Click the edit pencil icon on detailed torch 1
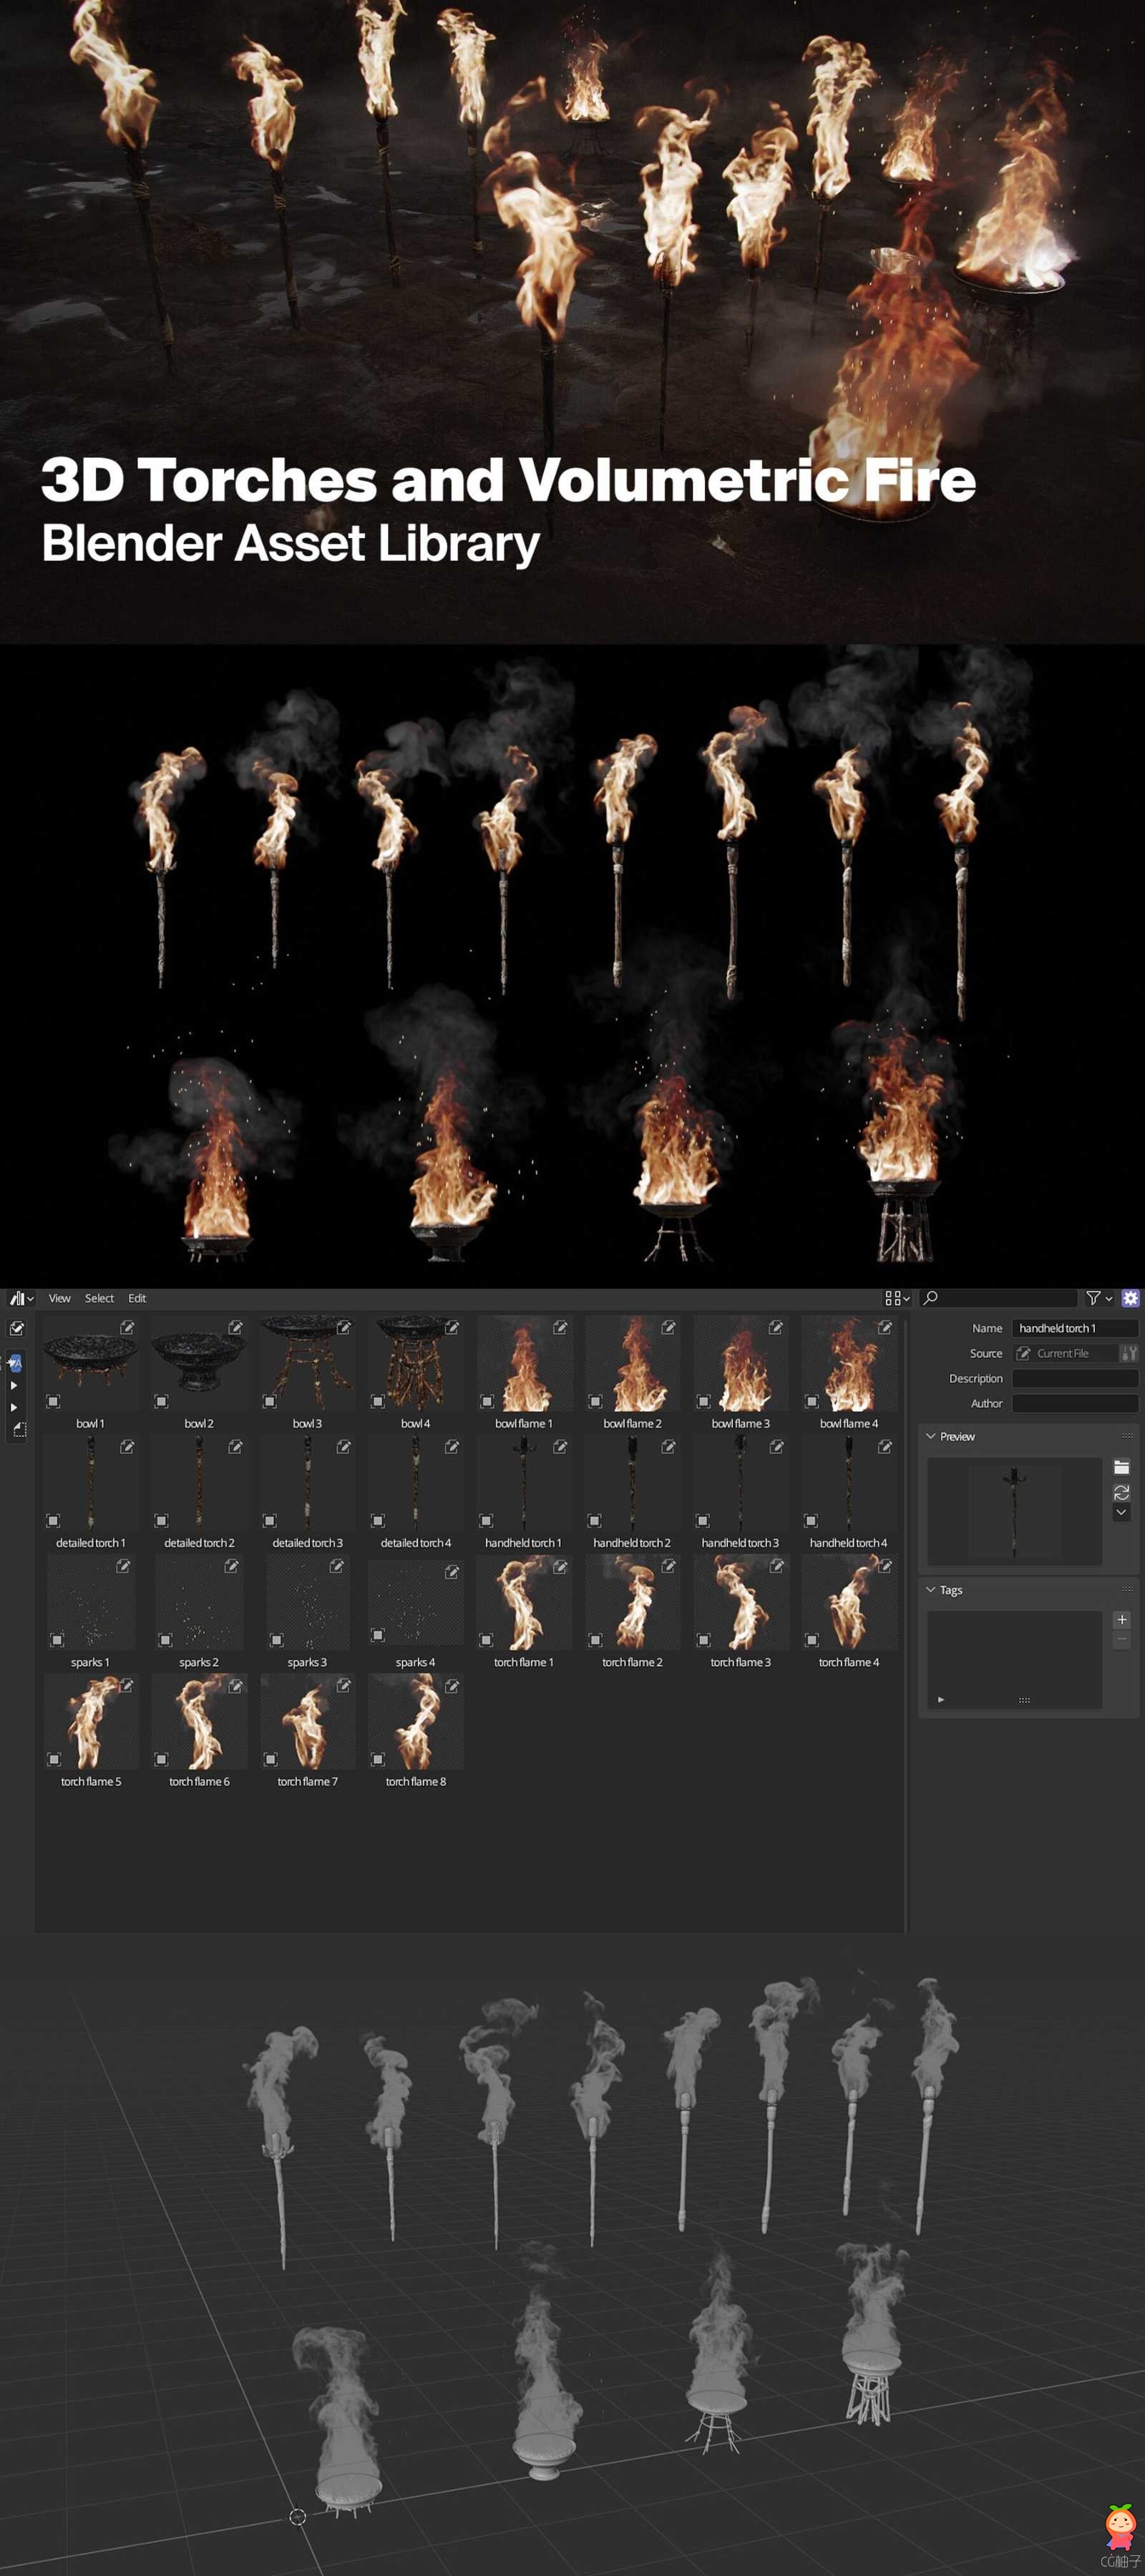 click(x=127, y=1446)
